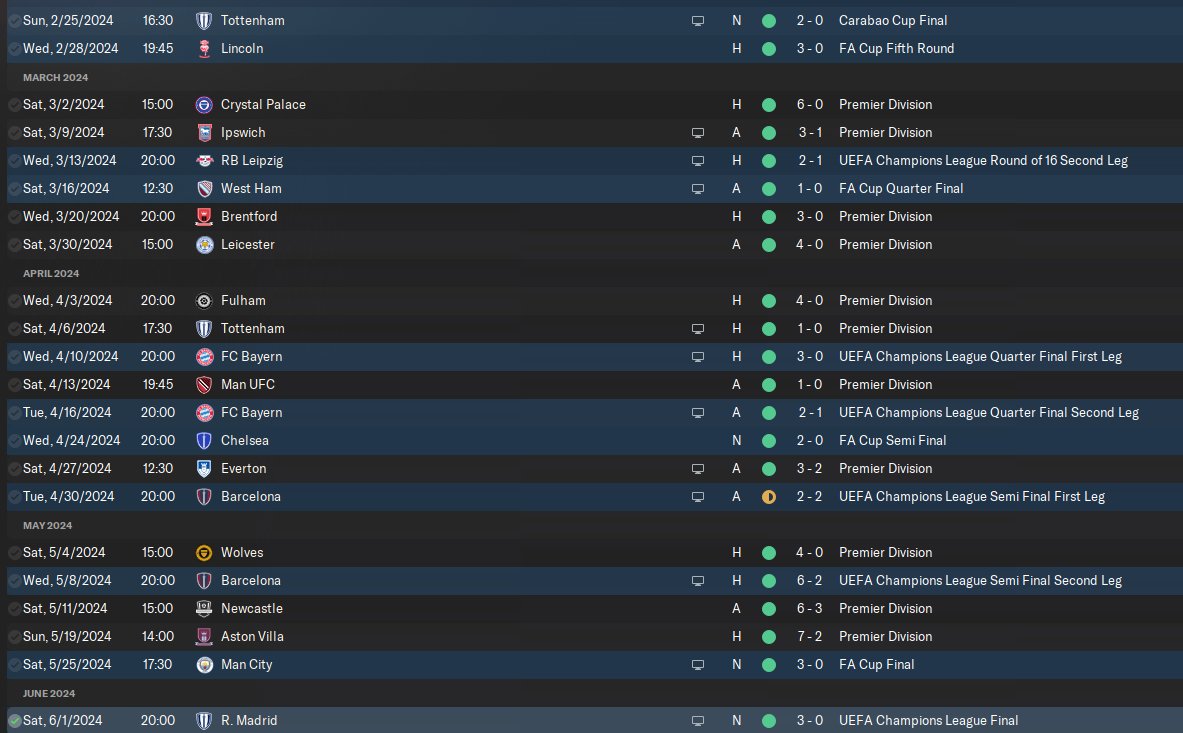Click the FC Bayern badge on 4/10/2024
Viewport: 1183px width, 733px height.
(x=204, y=357)
